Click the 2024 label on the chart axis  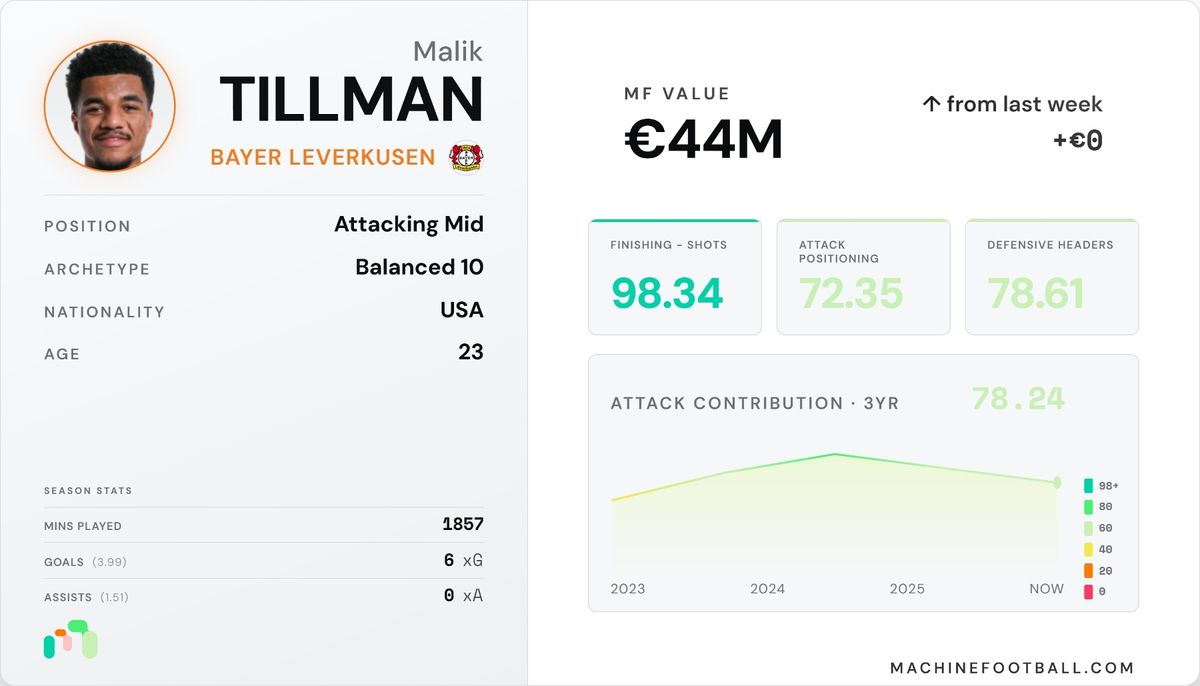tap(768, 589)
